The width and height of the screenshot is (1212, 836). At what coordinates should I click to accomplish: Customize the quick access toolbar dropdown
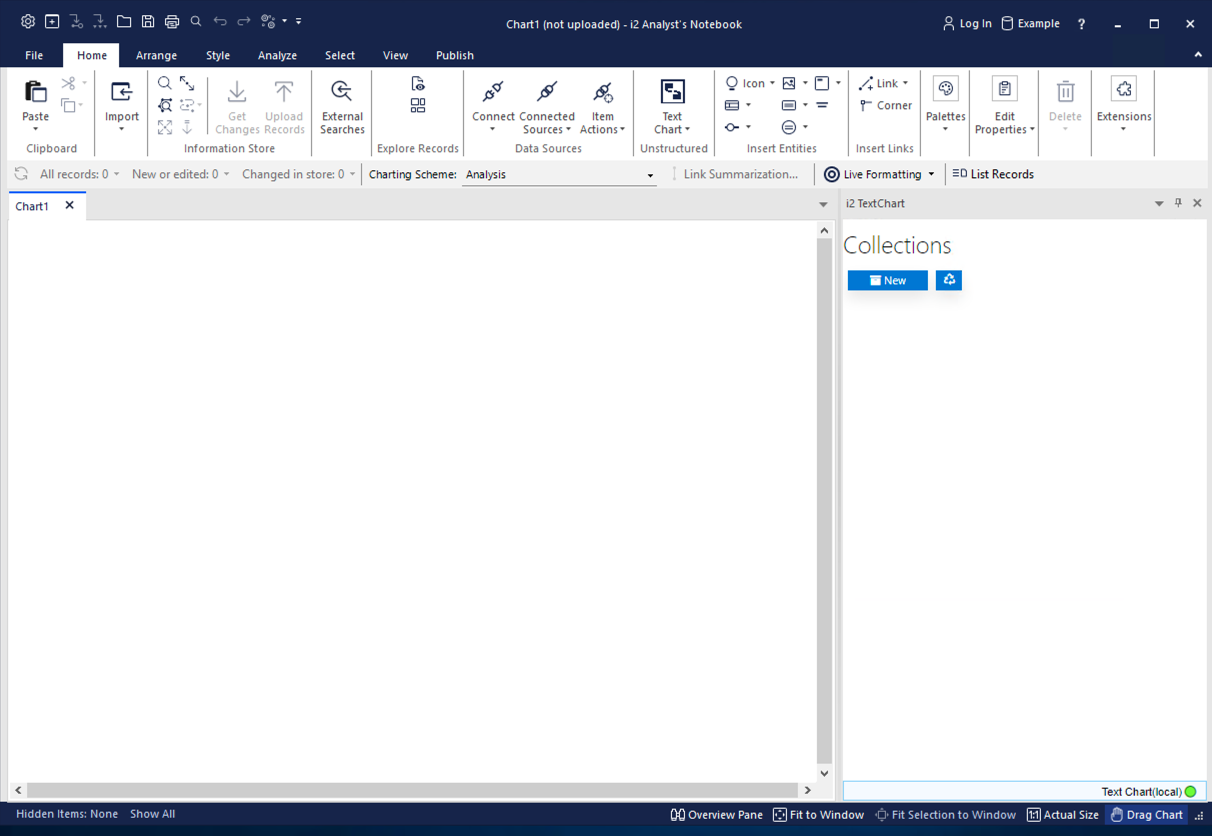298,21
